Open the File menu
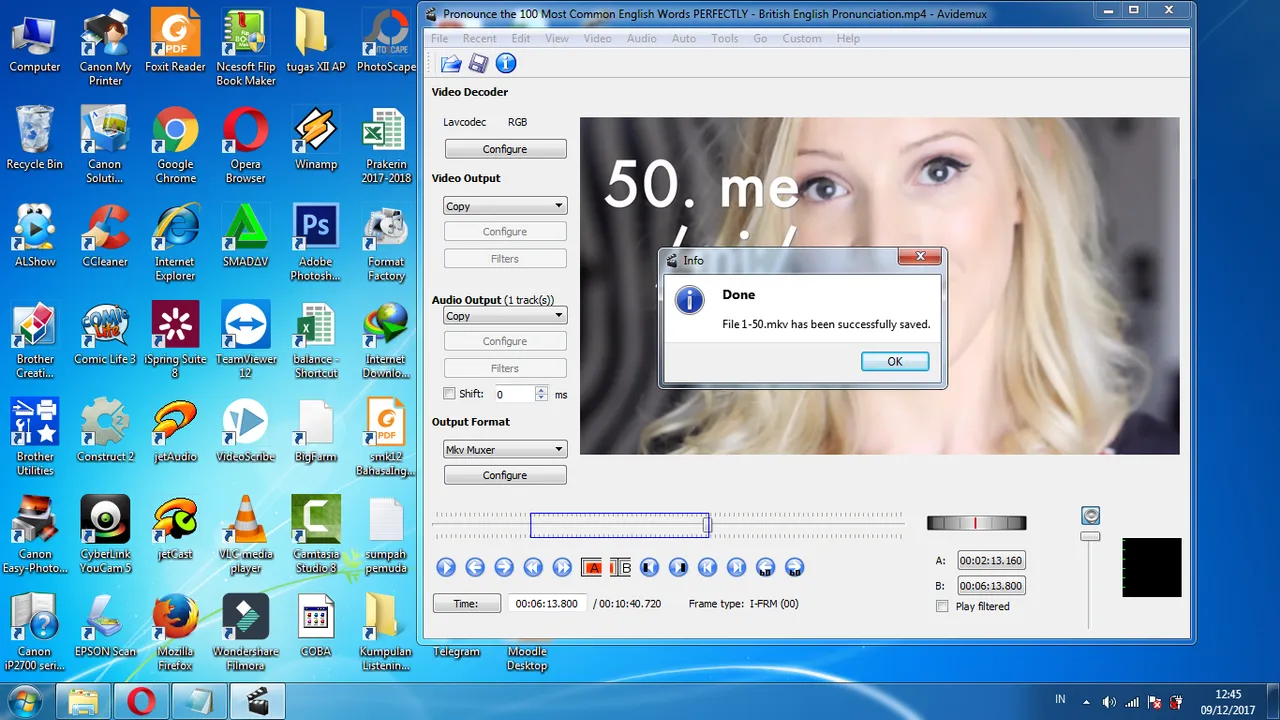 point(439,38)
